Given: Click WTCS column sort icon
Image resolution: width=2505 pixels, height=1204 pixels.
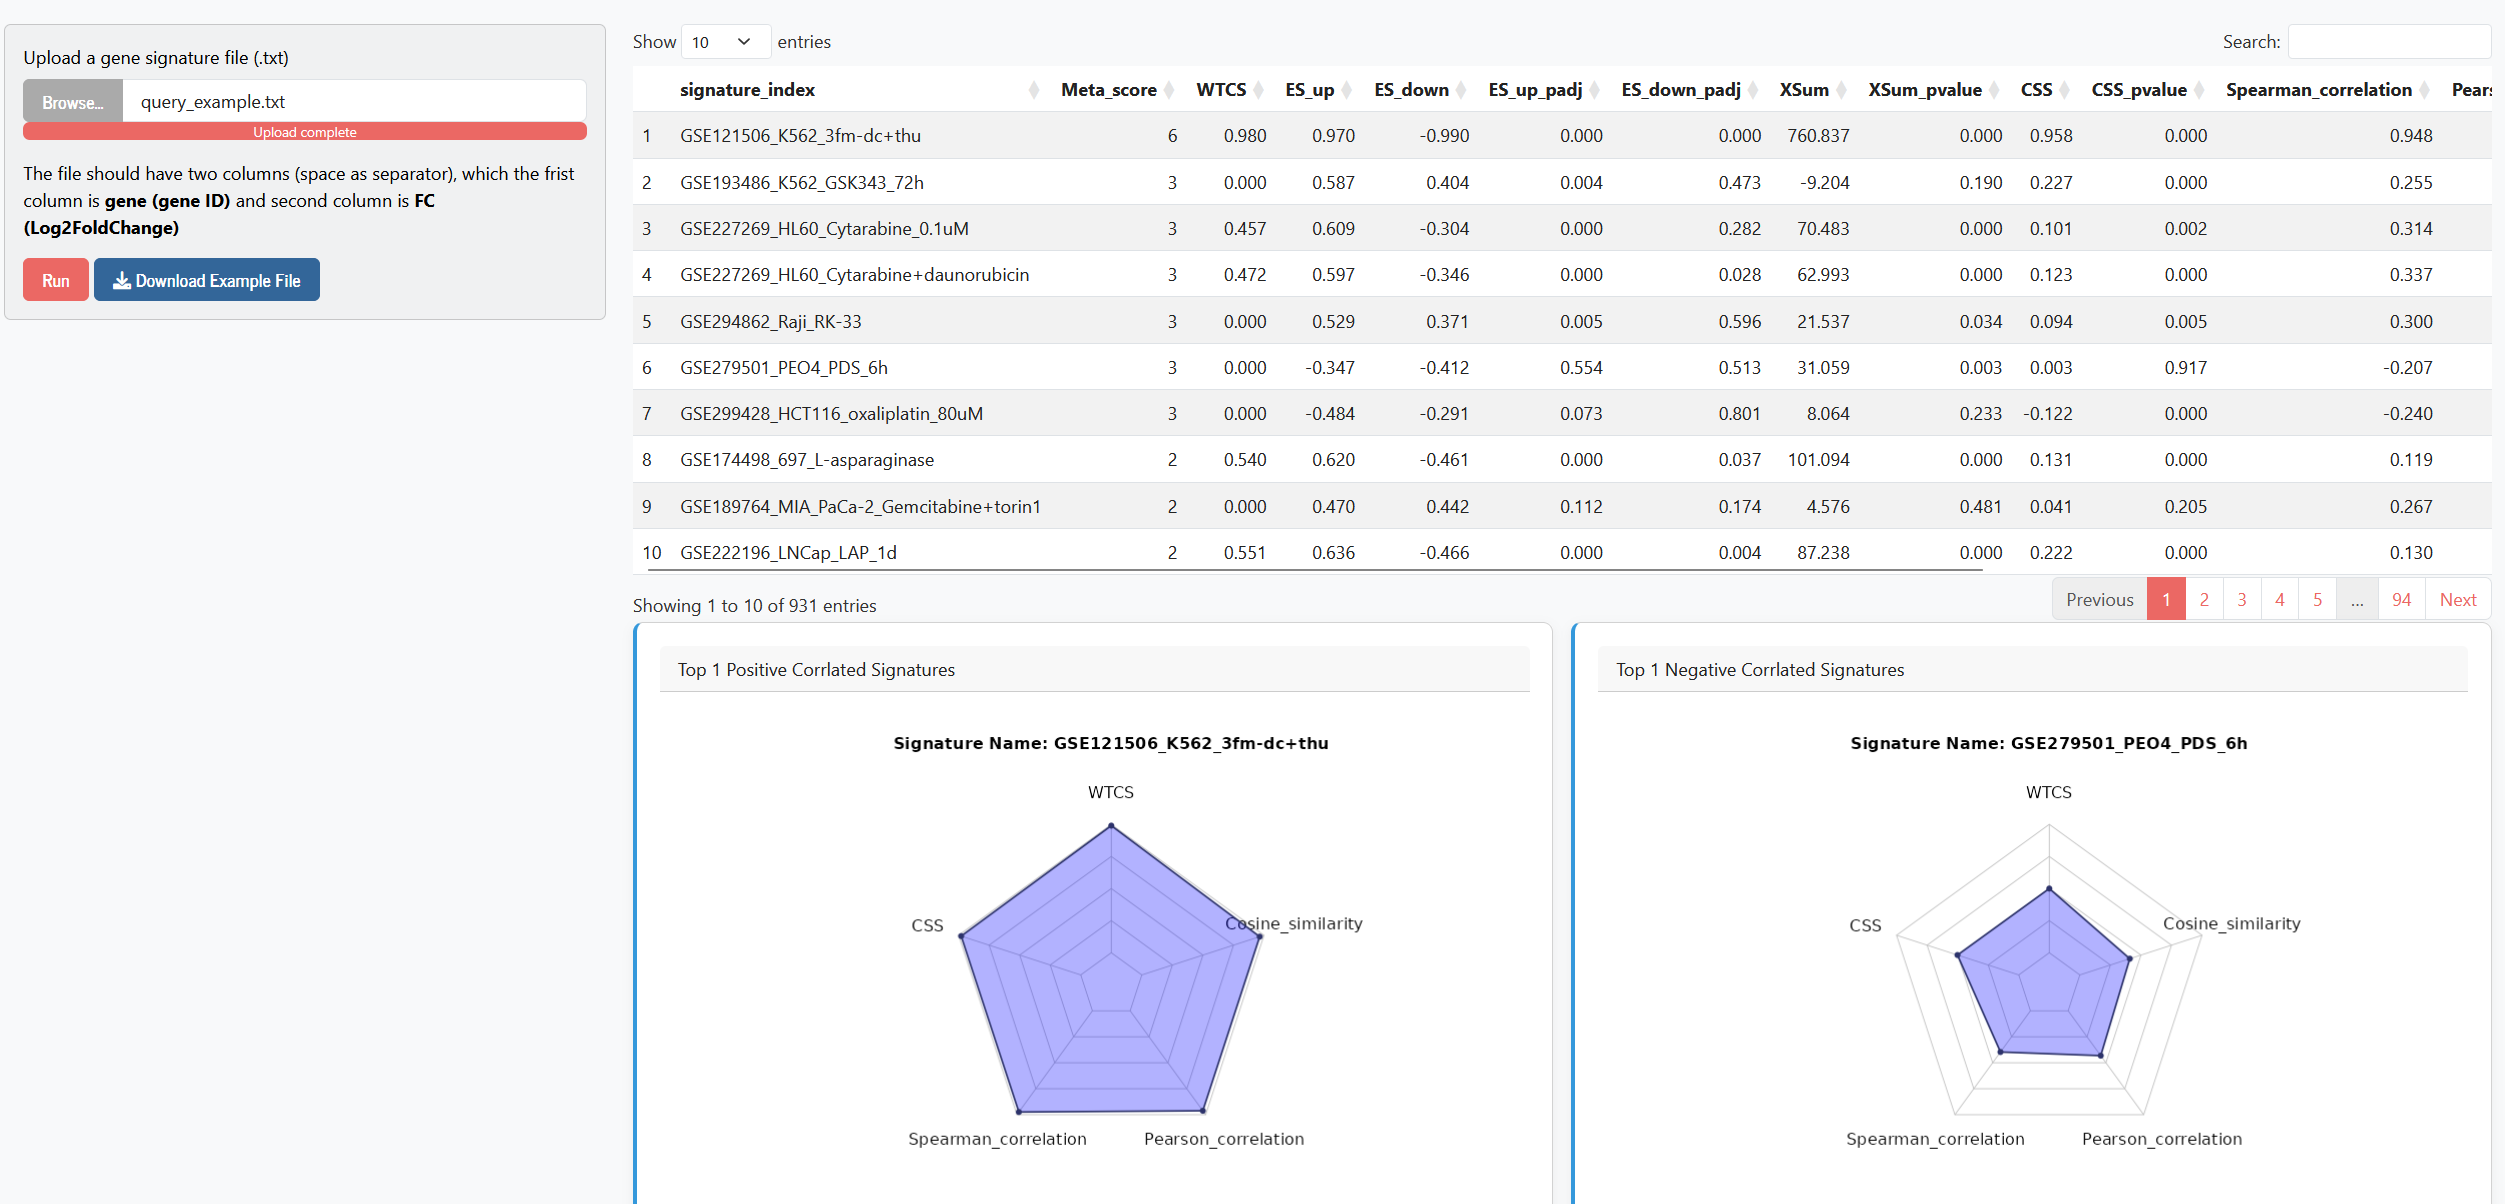Looking at the screenshot, I should 1259,90.
